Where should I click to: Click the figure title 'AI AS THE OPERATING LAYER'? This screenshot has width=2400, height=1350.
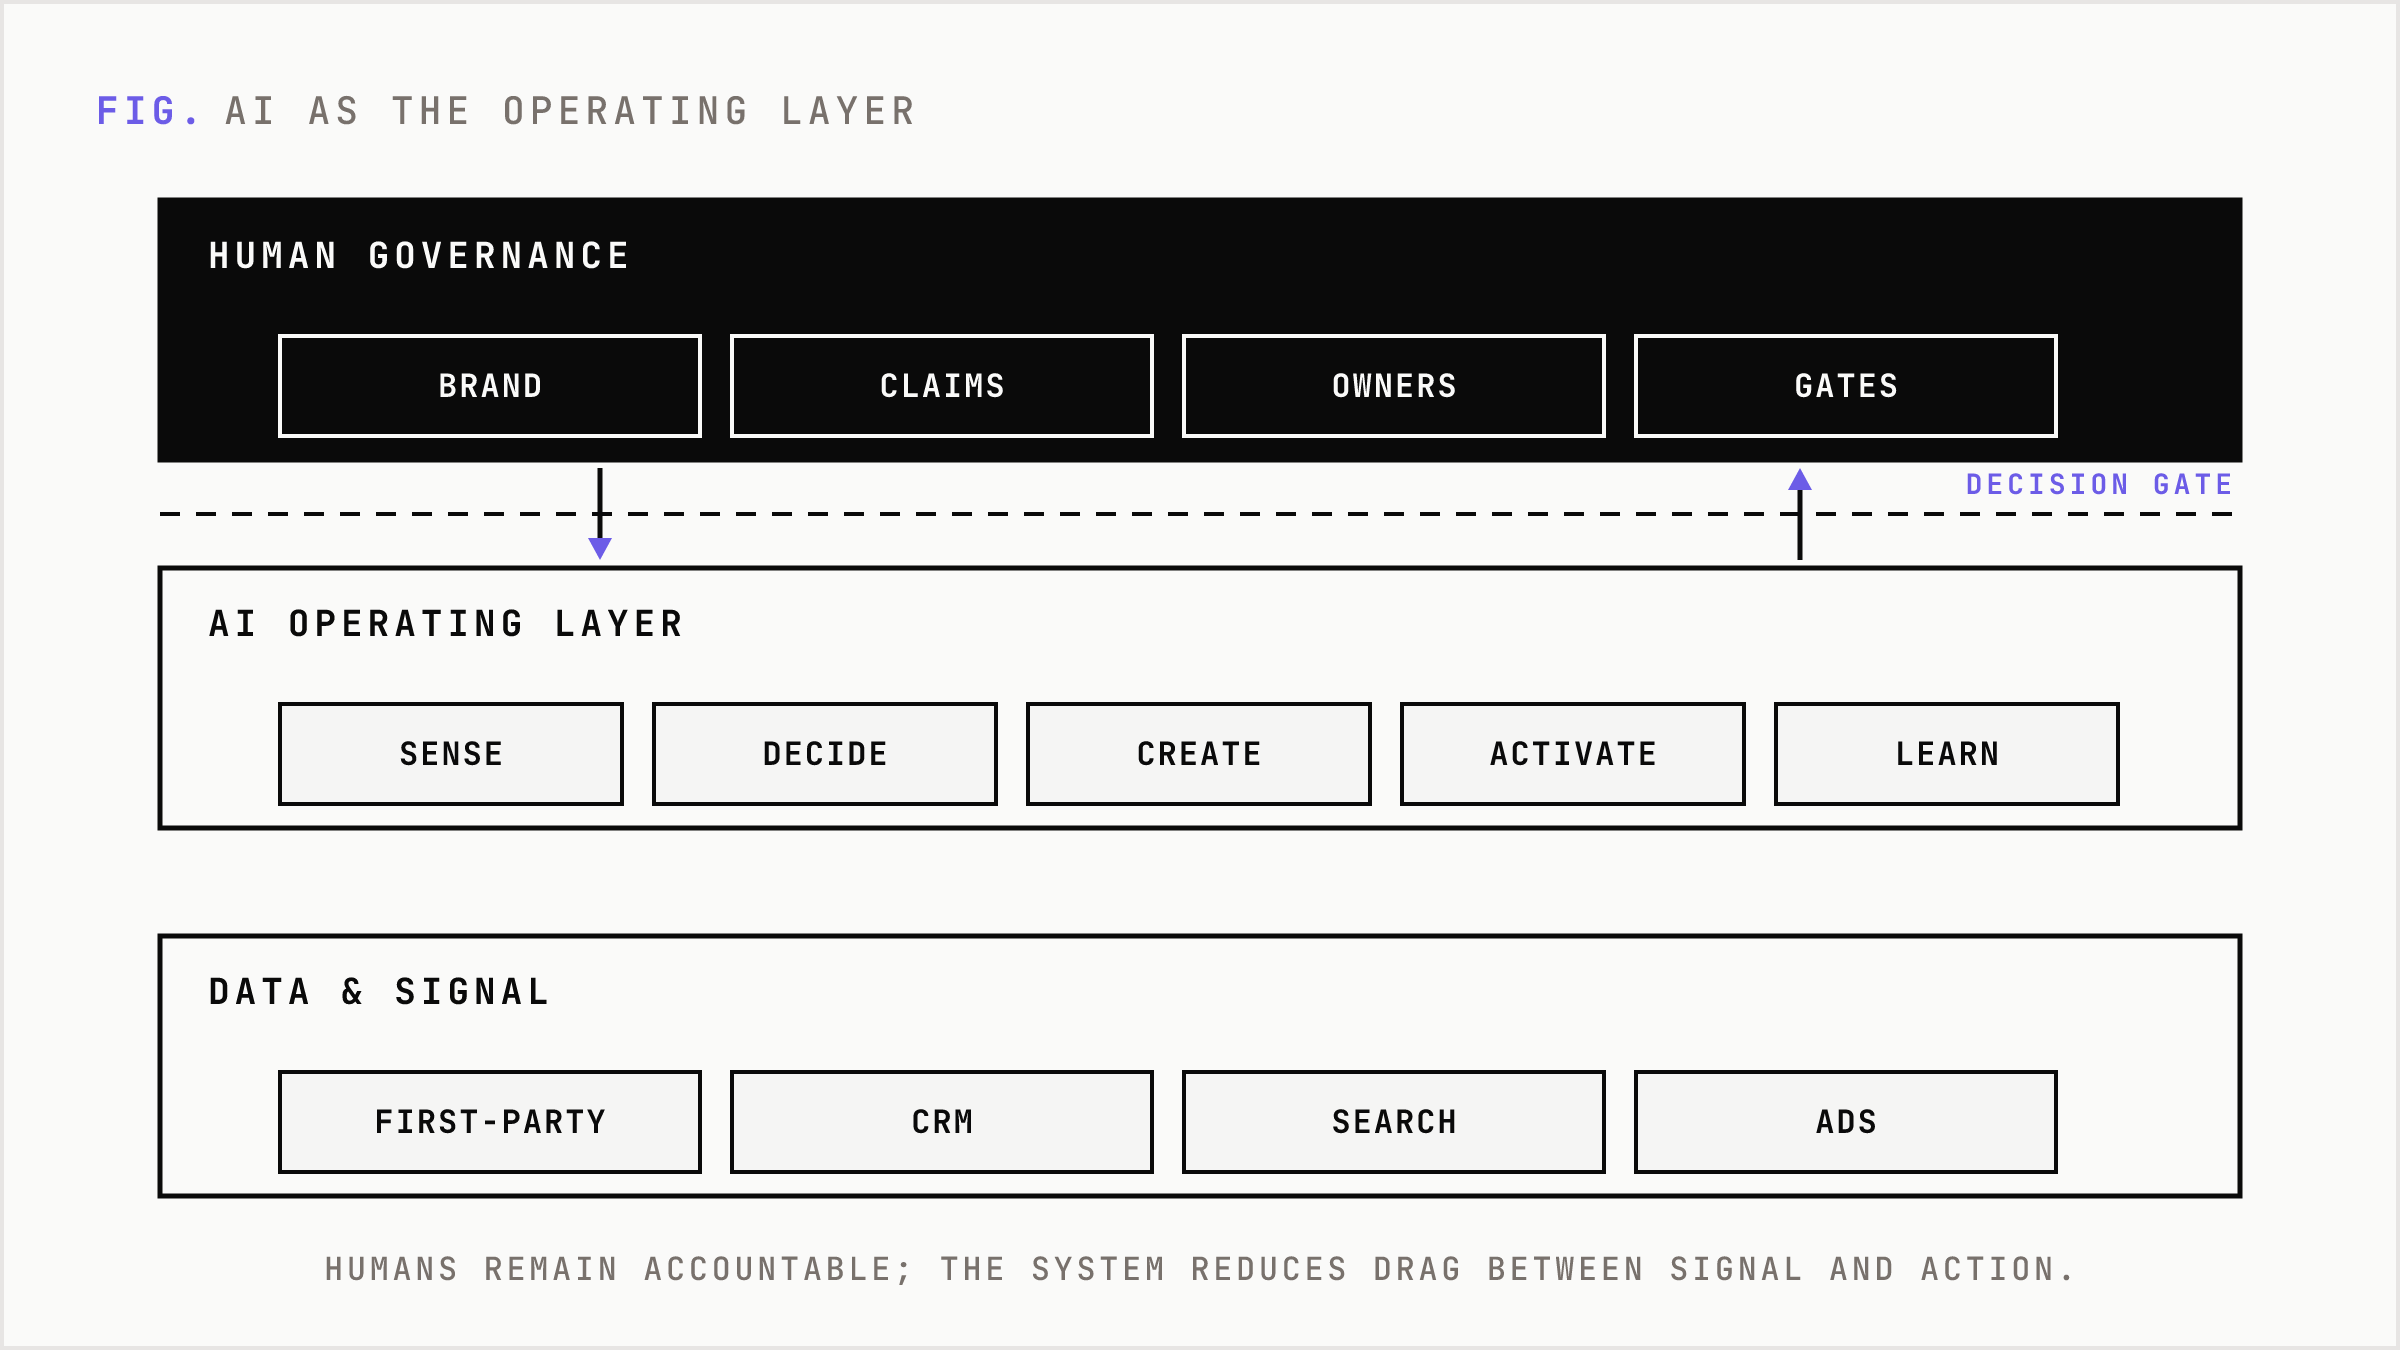tap(571, 111)
